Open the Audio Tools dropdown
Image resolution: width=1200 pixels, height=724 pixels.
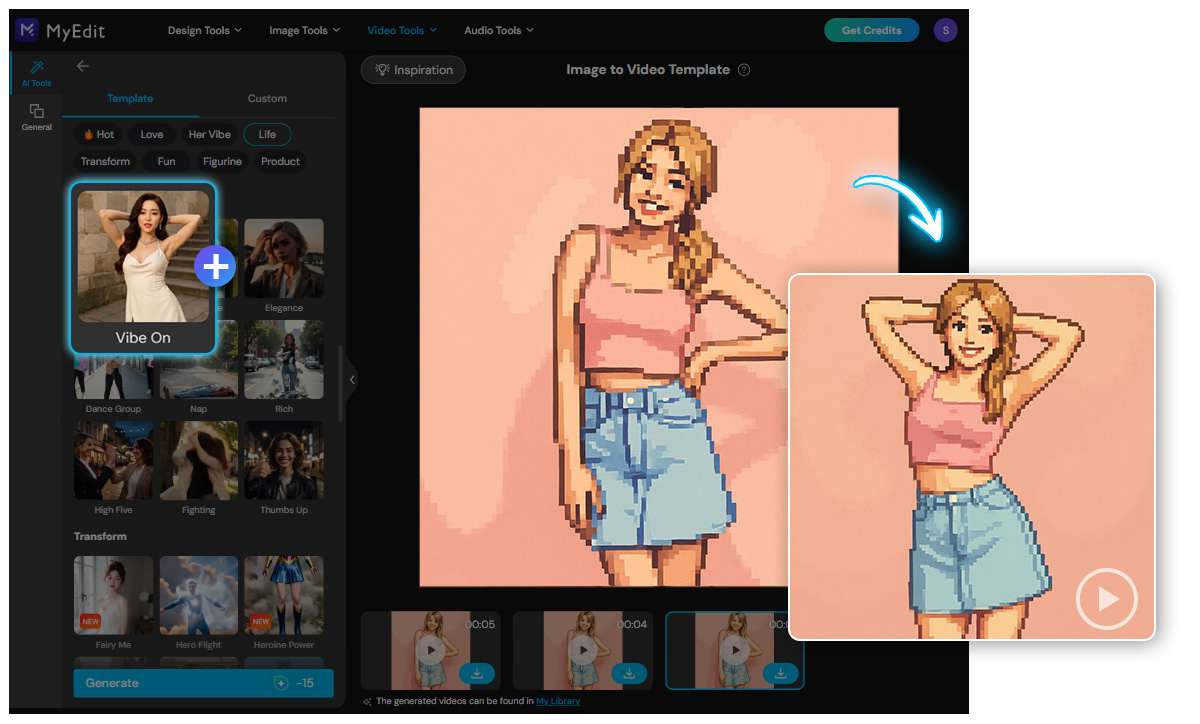[x=498, y=30]
